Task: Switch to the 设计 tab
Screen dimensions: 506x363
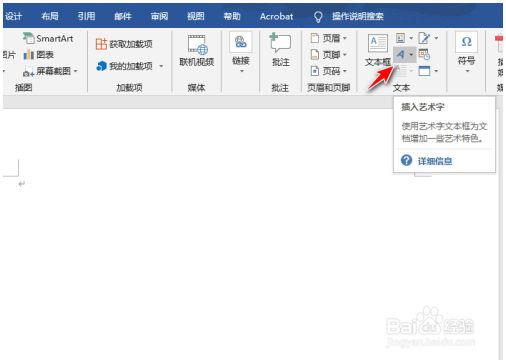Action: click(x=14, y=16)
